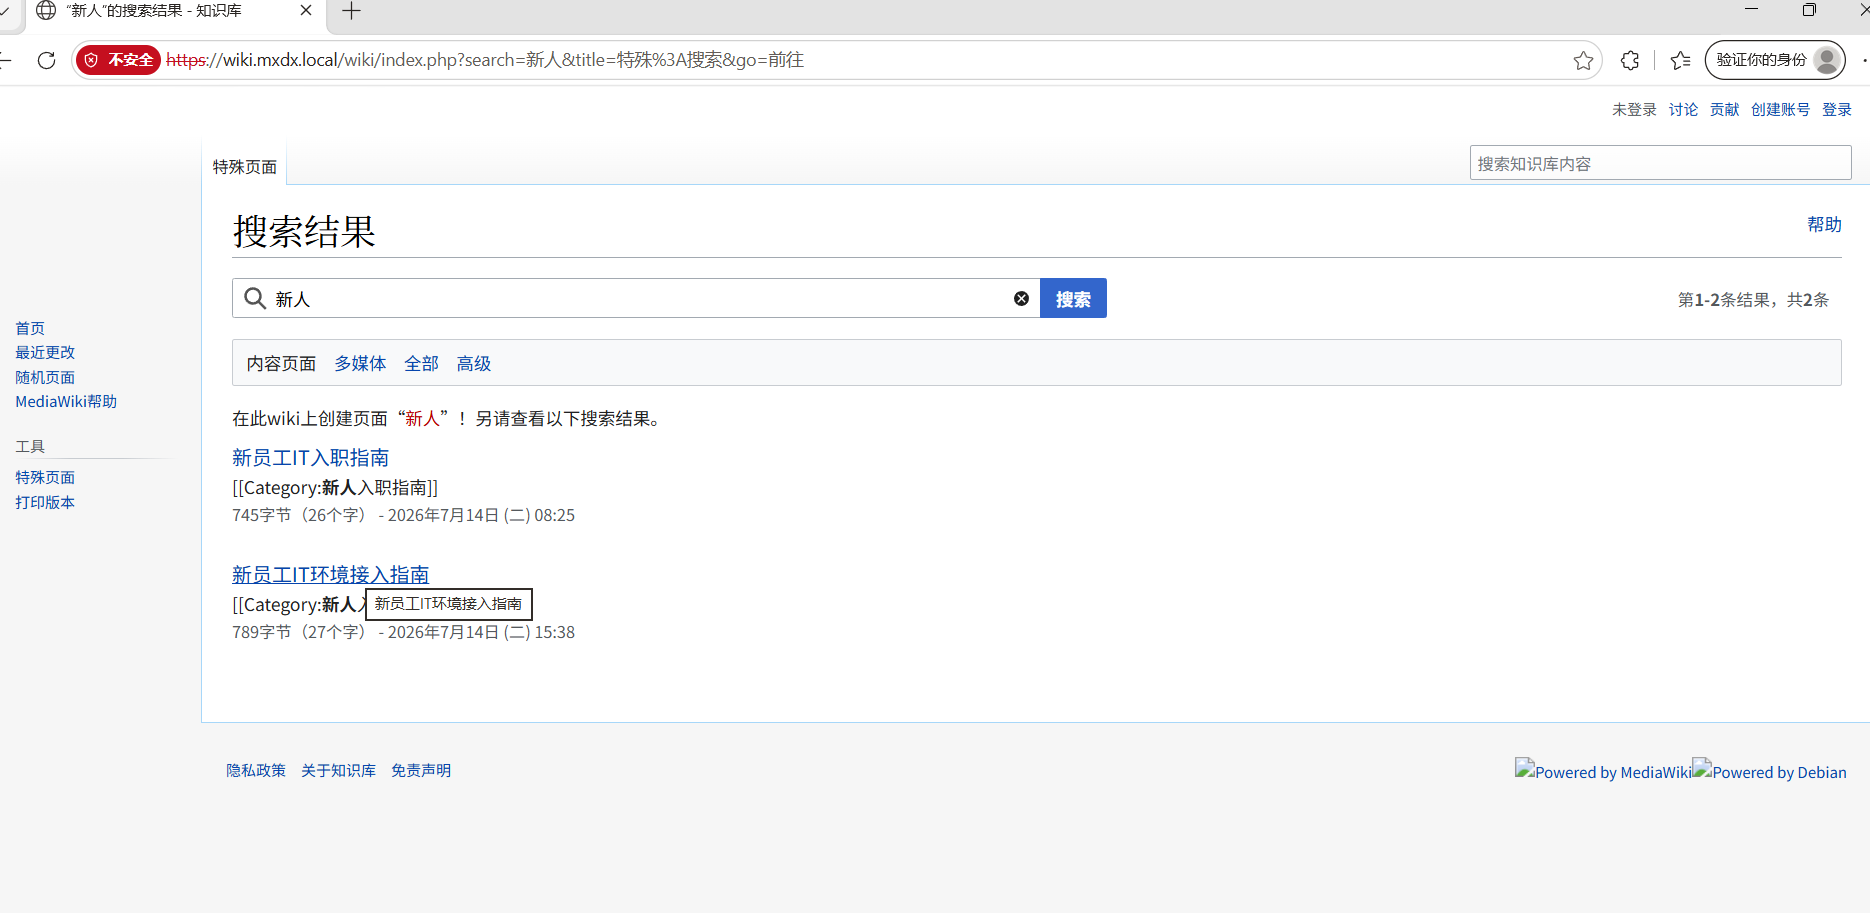Open the 隐私政策 footer link
This screenshot has height=913, width=1870.
pos(256,770)
